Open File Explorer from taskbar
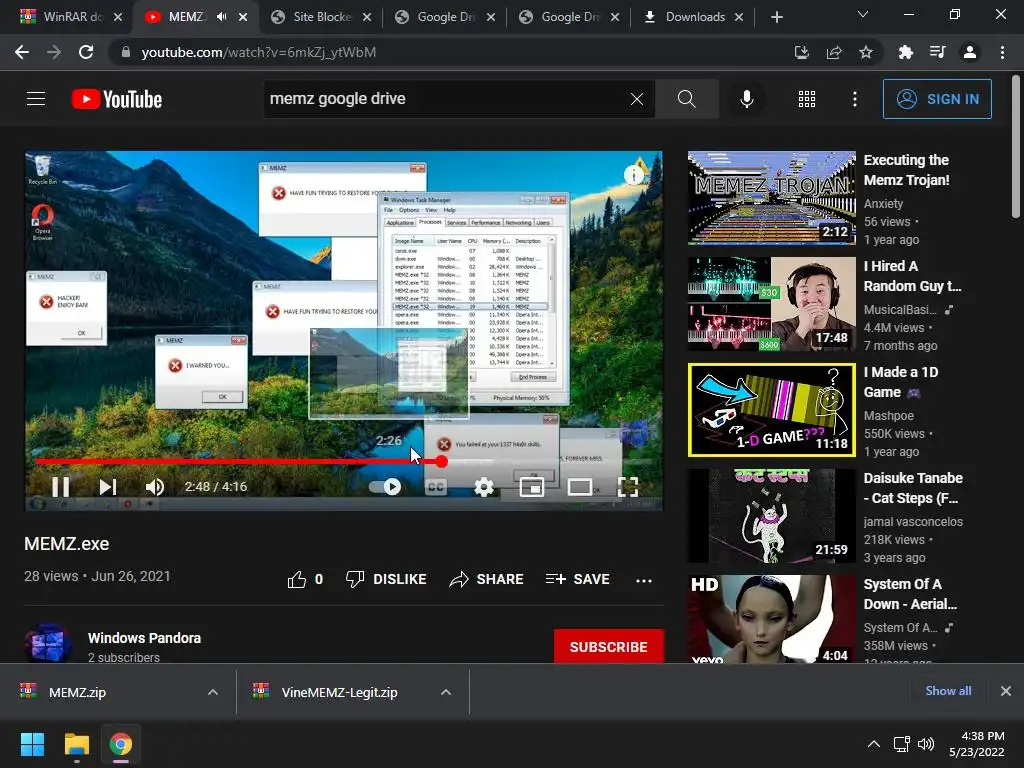 pyautogui.click(x=76, y=744)
